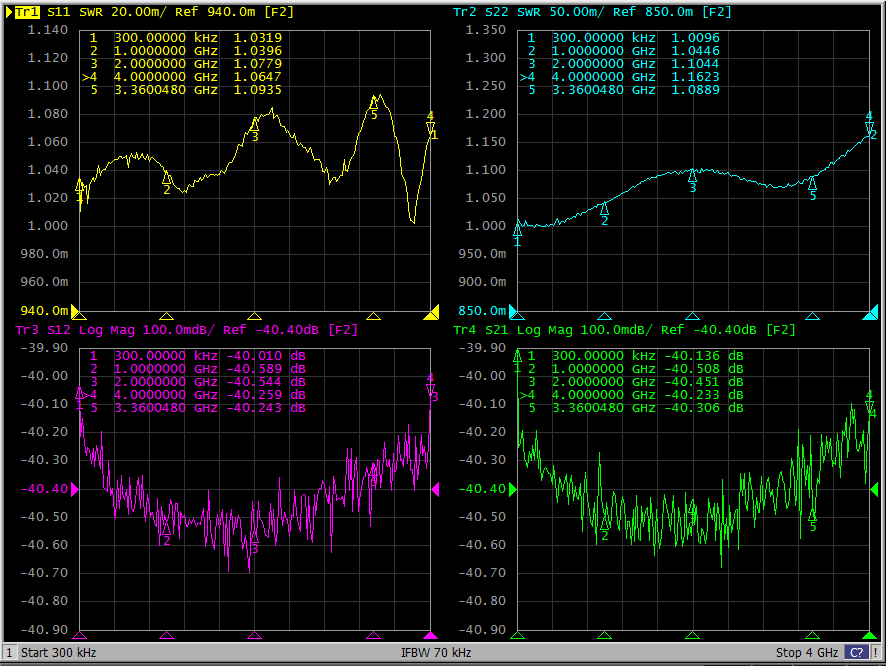Select the 3.3600480 GHz row in S22 marker table
The height and width of the screenshot is (666, 886).
point(624,90)
